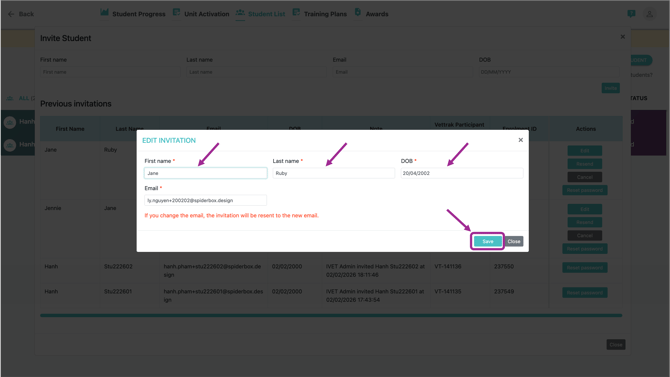Click Resend for Jennie Jane invitation
670x377 pixels.
585,222
